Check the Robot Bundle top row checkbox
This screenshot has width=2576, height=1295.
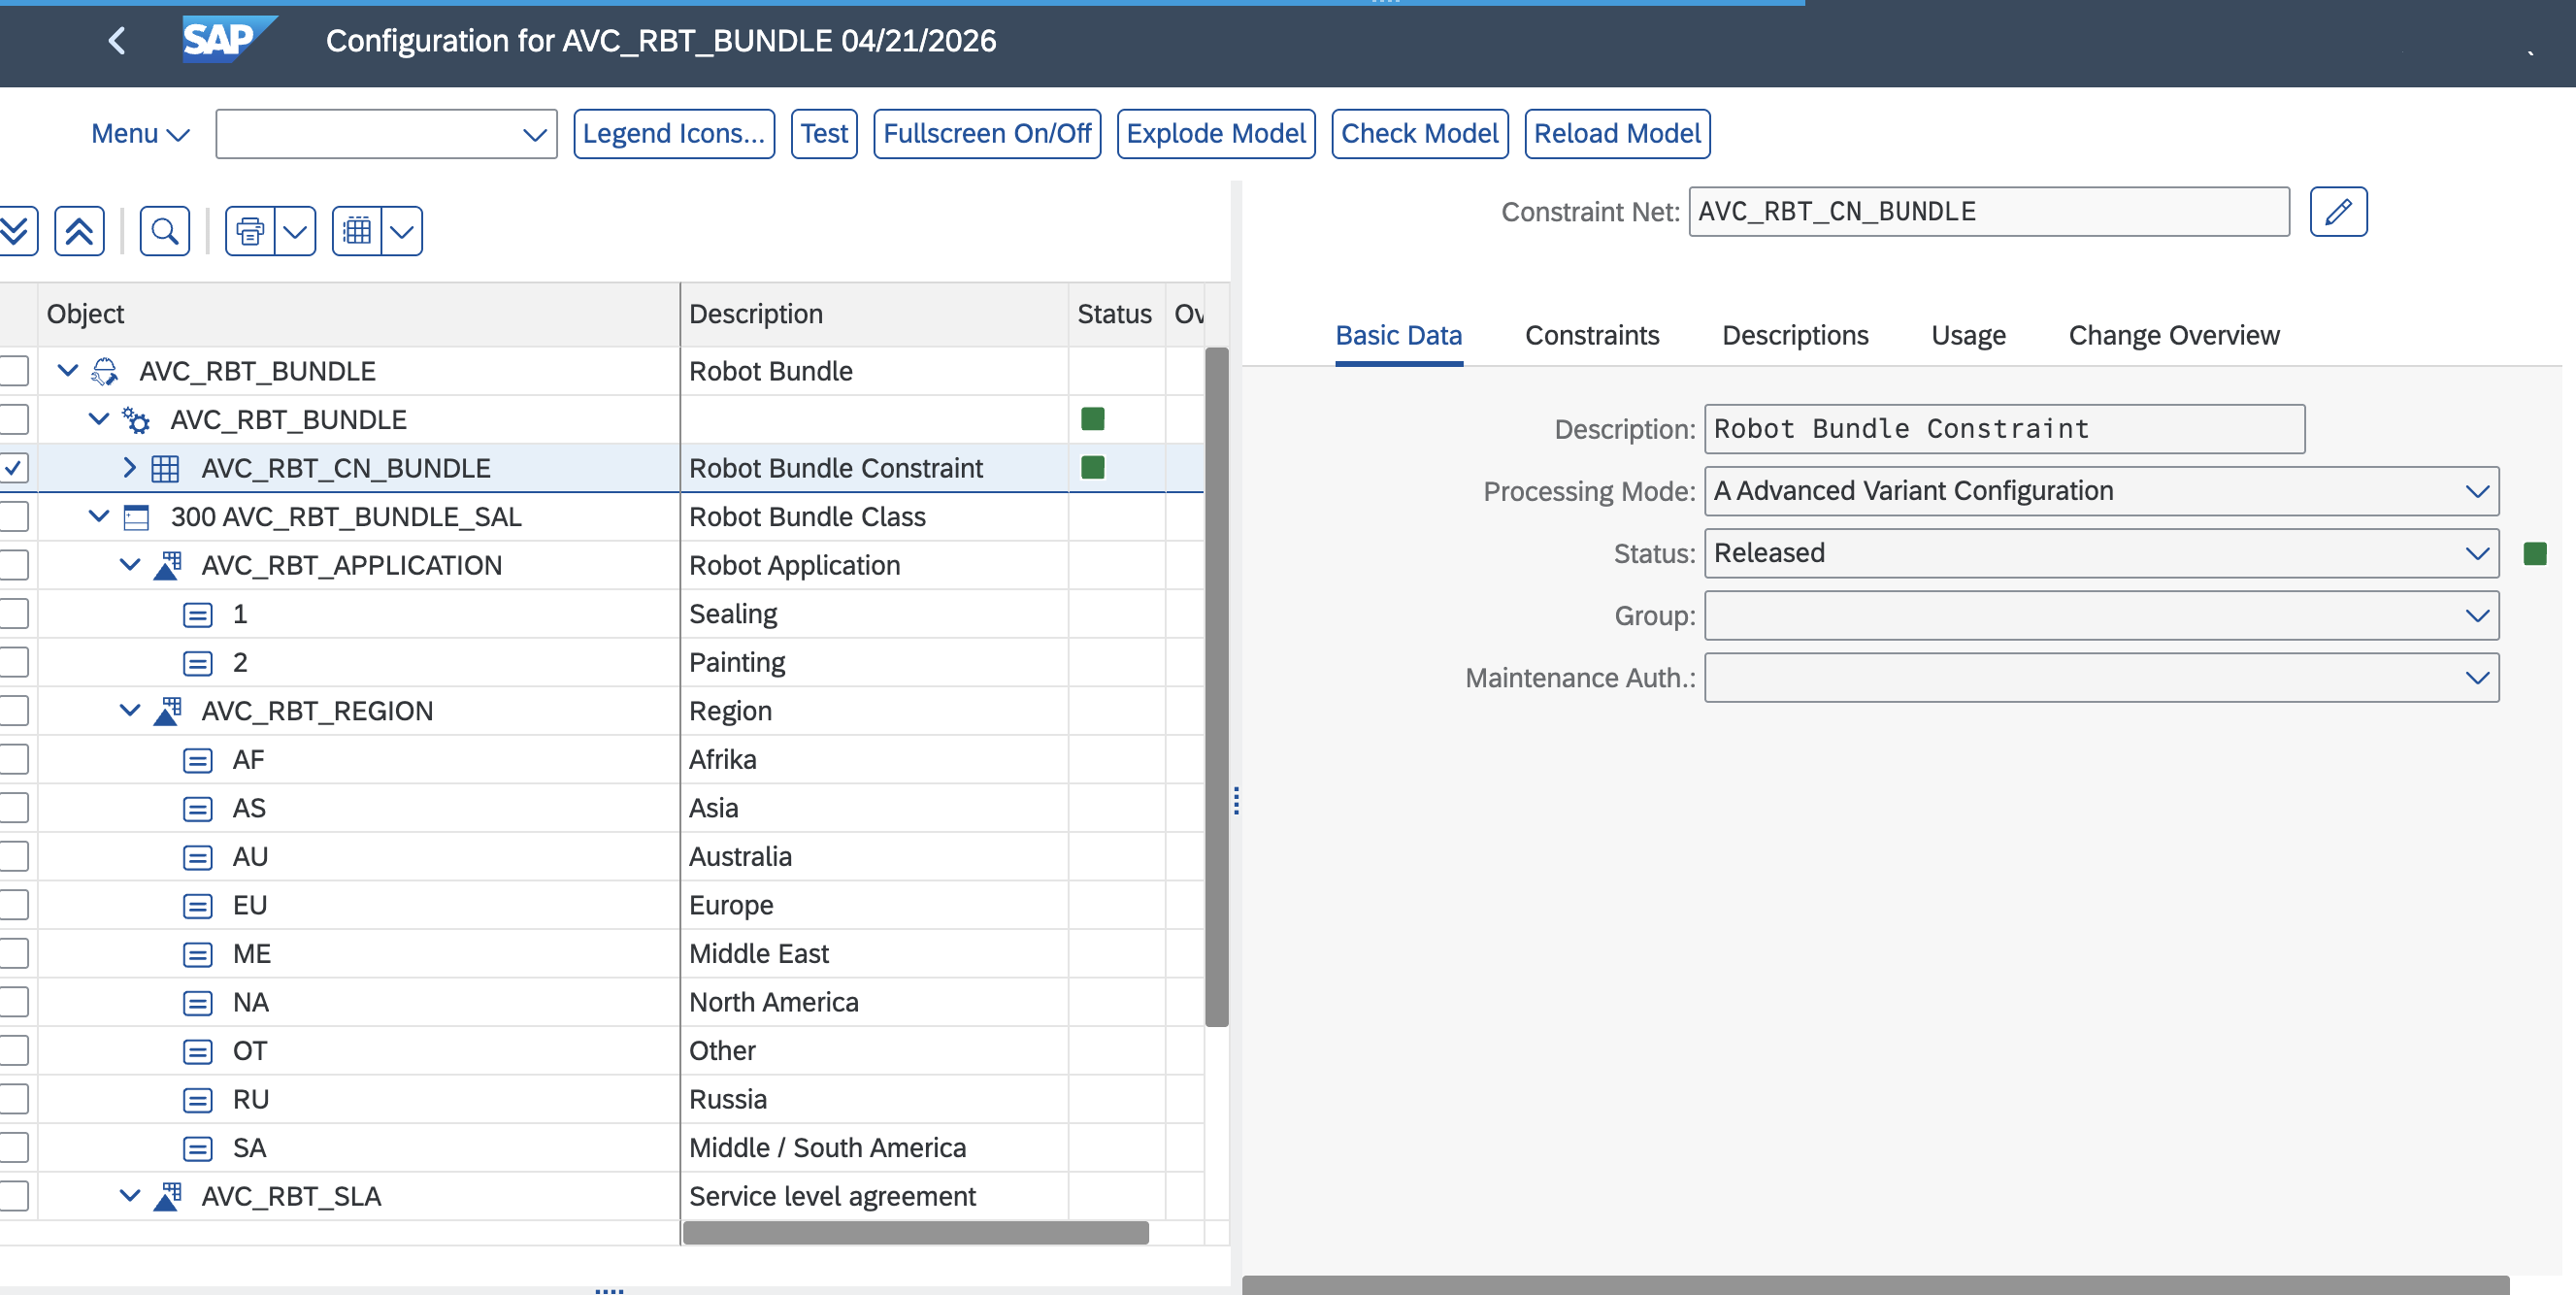coord(13,371)
